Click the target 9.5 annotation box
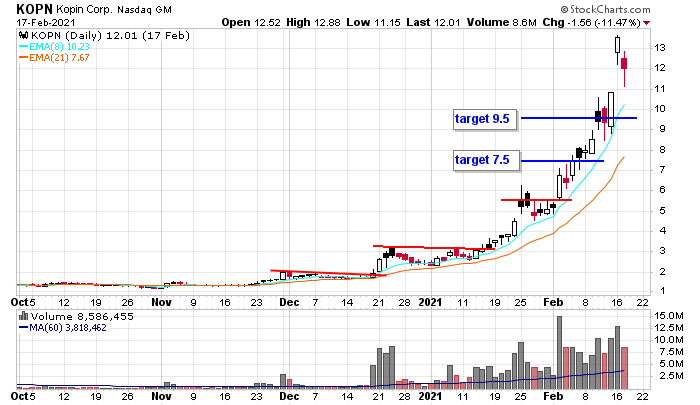 (x=485, y=119)
